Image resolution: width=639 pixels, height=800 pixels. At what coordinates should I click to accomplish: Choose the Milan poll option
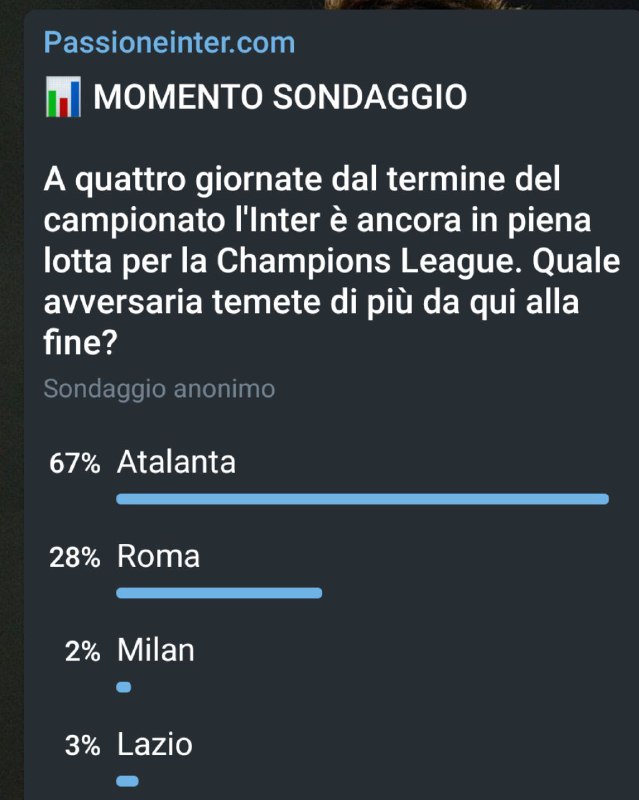pyautogui.click(x=155, y=650)
